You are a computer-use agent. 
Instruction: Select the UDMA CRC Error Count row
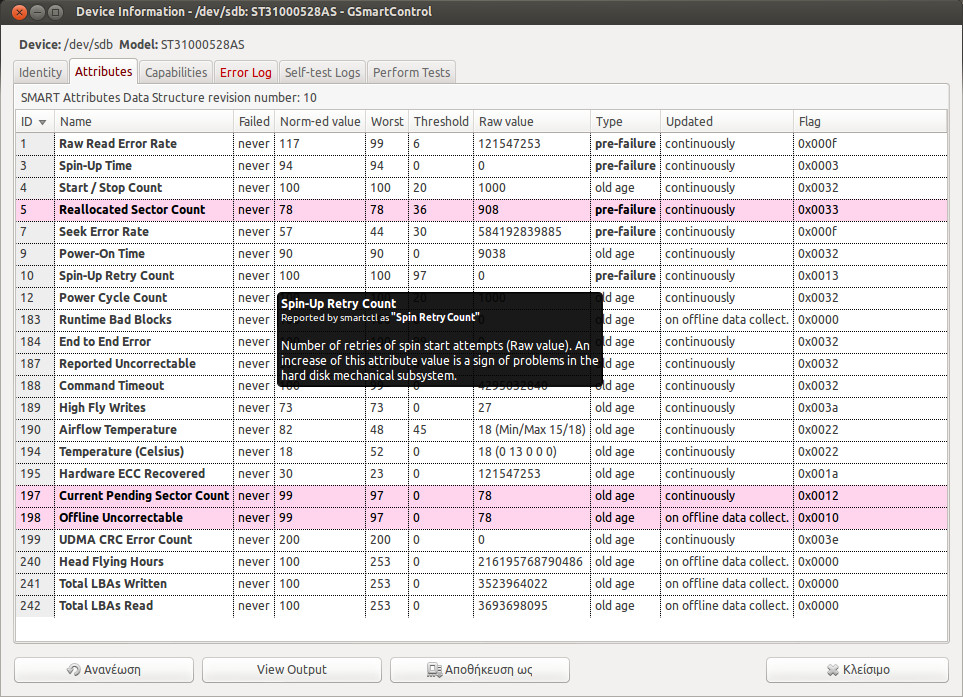pyautogui.click(x=482, y=540)
